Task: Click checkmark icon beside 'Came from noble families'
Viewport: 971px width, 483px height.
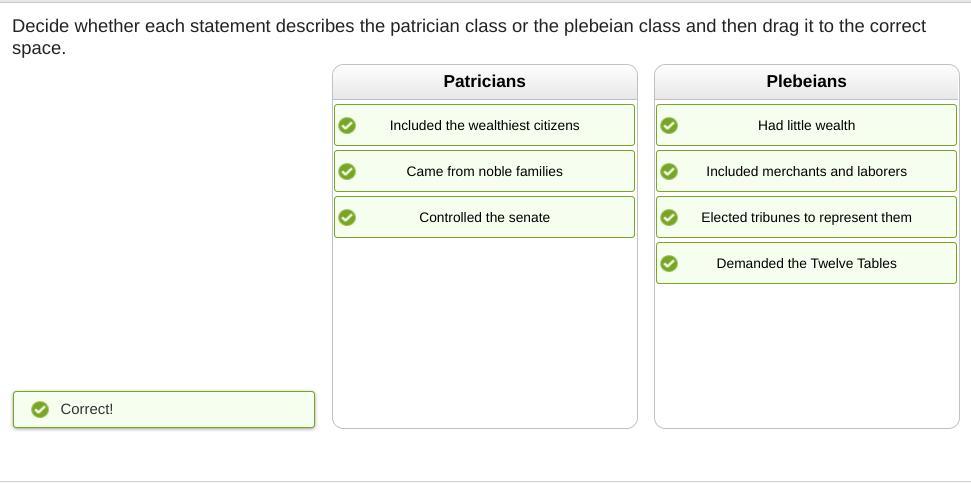Action: pos(347,172)
